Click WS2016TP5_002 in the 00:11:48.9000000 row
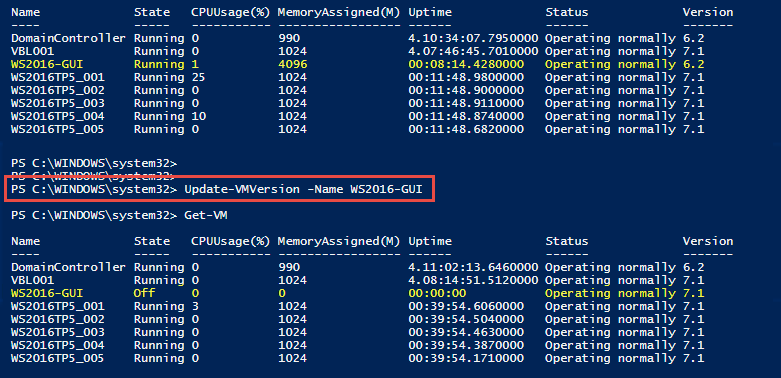781x378 pixels. click(x=58, y=90)
